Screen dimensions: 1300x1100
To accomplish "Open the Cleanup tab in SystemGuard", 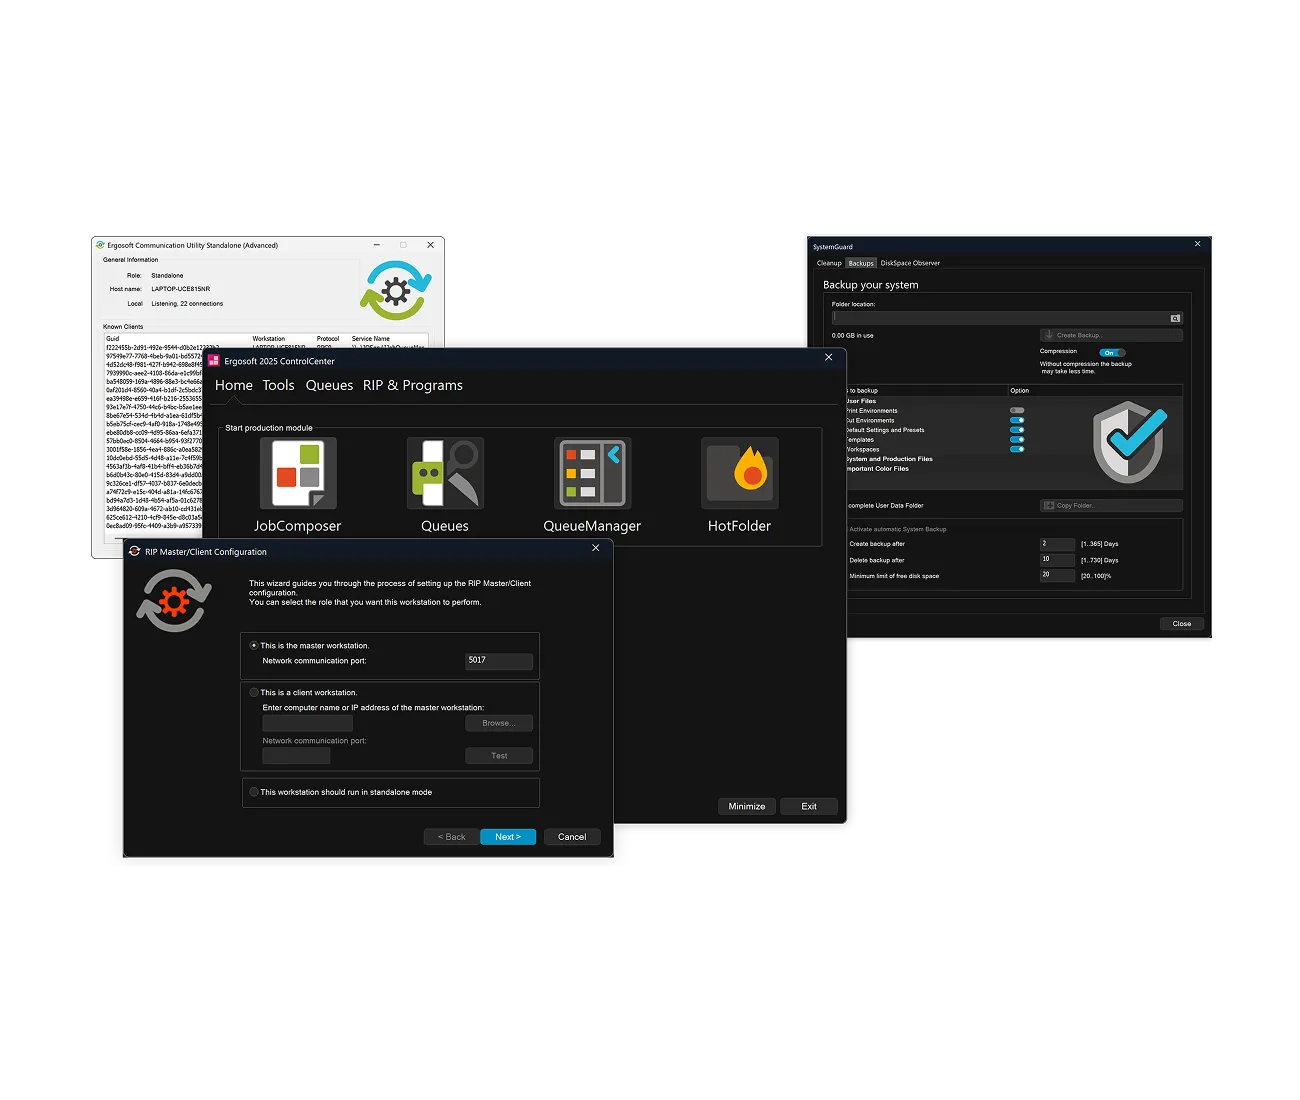I will 829,263.
